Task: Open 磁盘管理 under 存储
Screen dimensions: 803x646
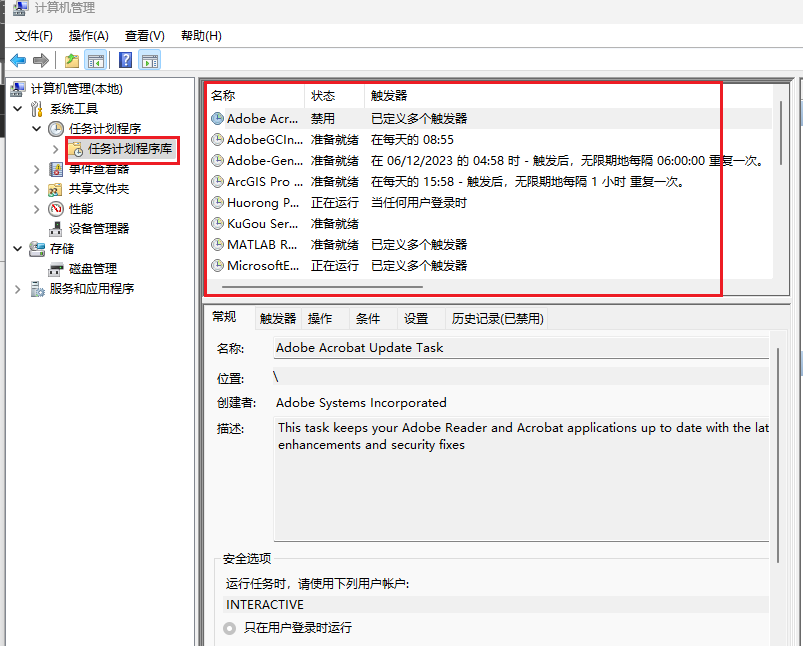Action: click(x=92, y=268)
